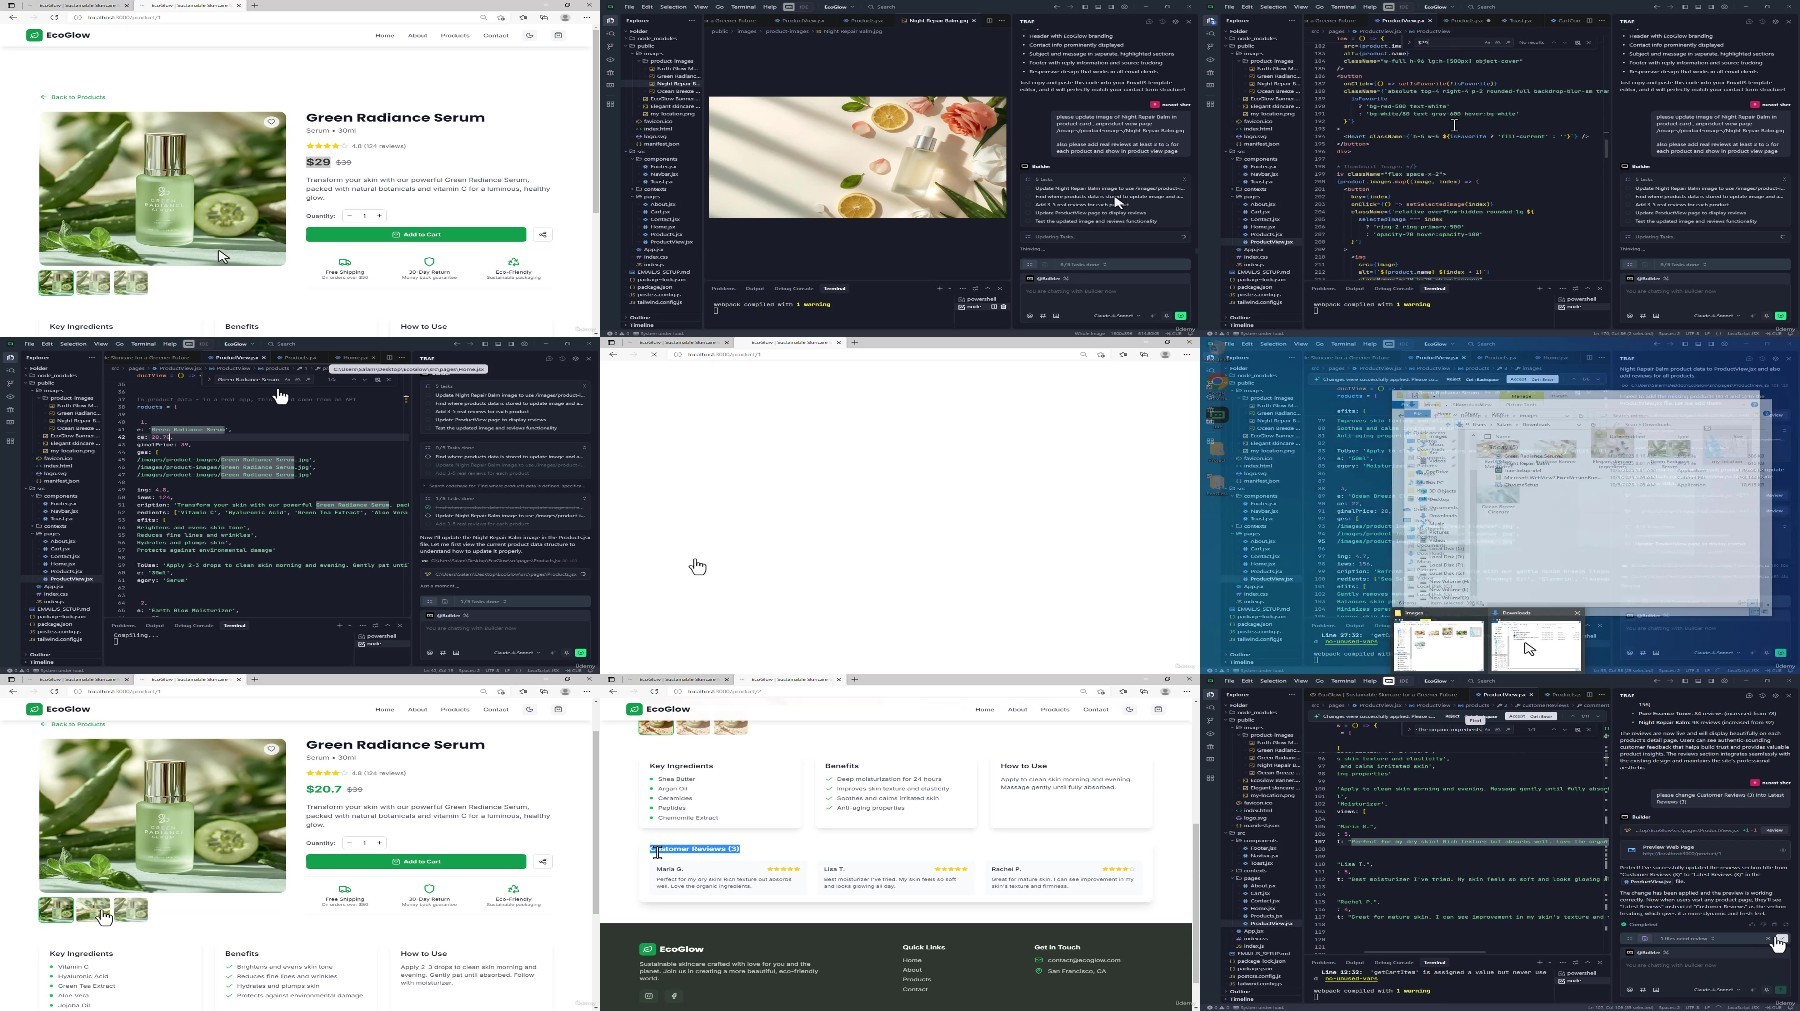1800x1011 pixels.
Task: Toggle dark mode moon on the $20.7 product page
Action: tap(529, 709)
